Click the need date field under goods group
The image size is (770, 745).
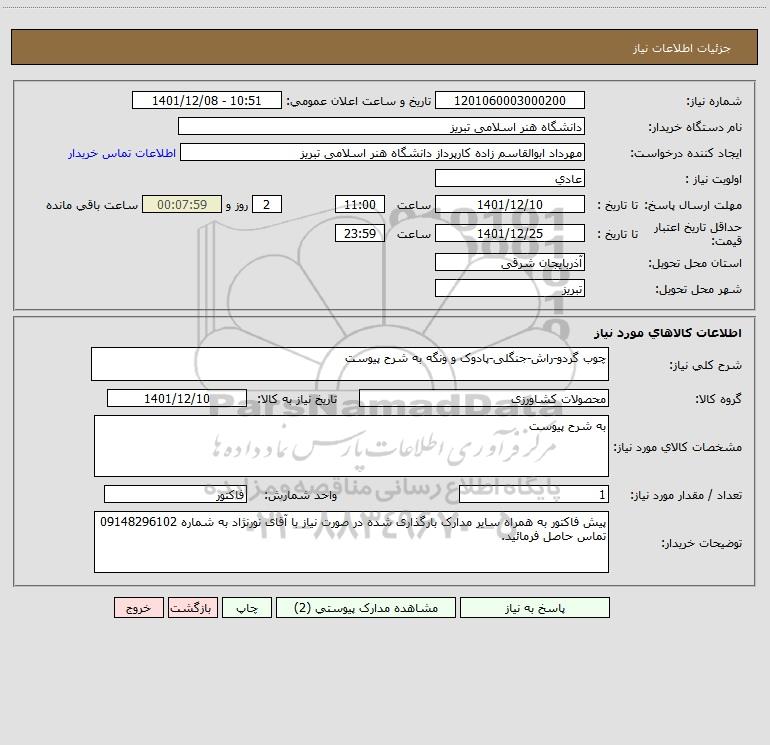coord(177,398)
